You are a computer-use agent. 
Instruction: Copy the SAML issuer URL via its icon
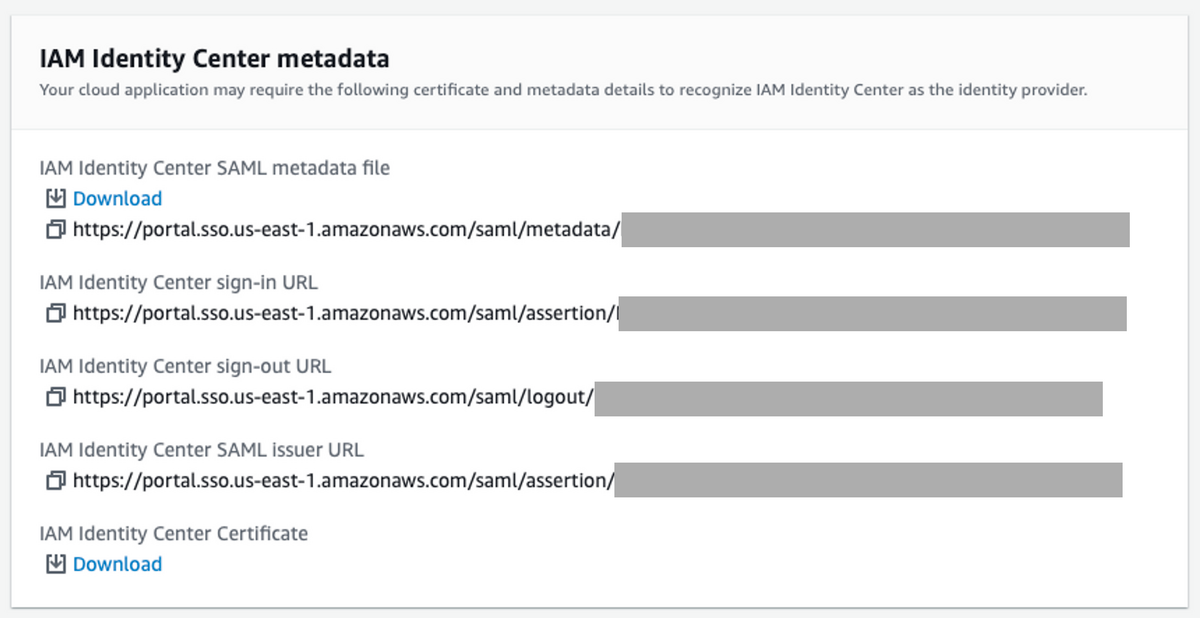[56, 481]
